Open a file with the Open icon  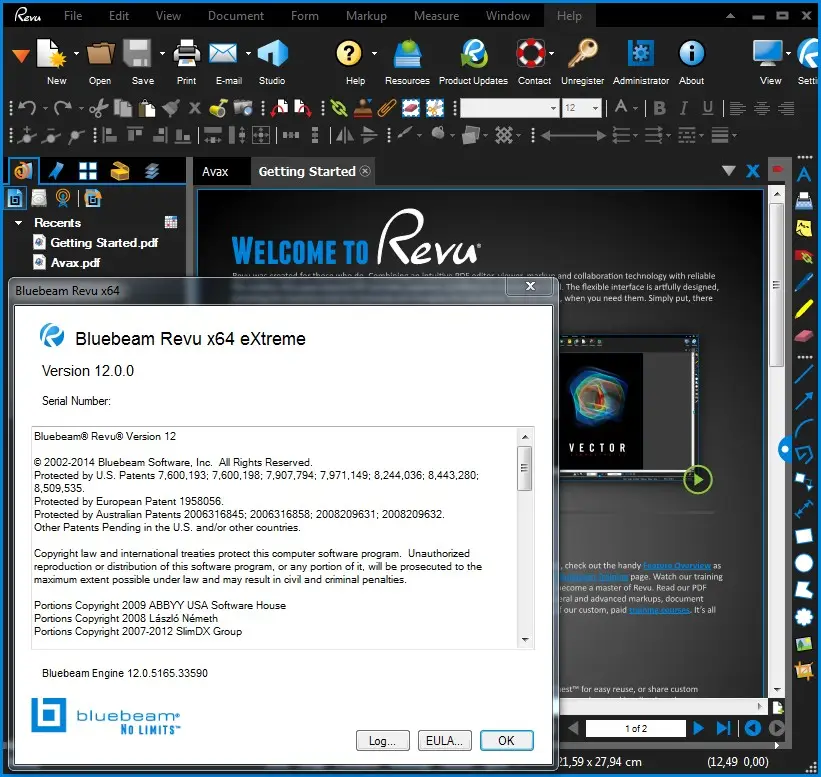point(100,53)
